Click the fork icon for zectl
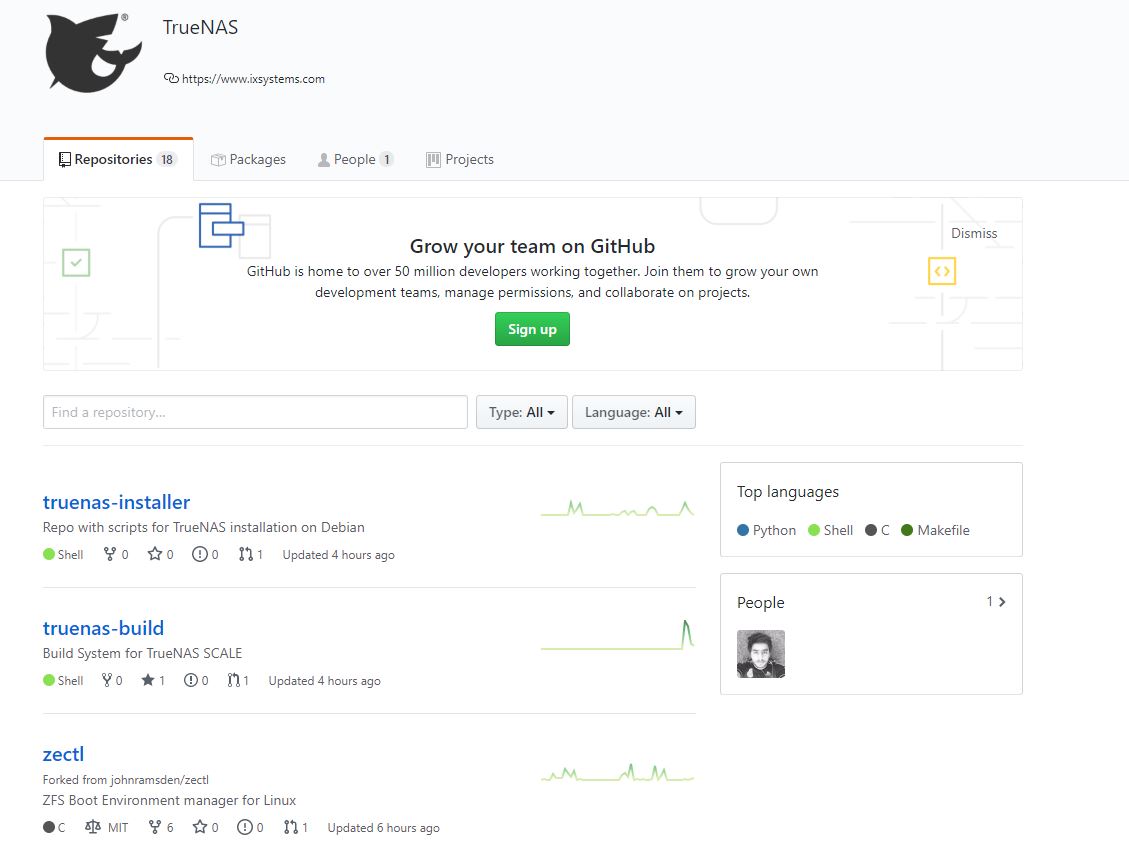 pos(155,827)
